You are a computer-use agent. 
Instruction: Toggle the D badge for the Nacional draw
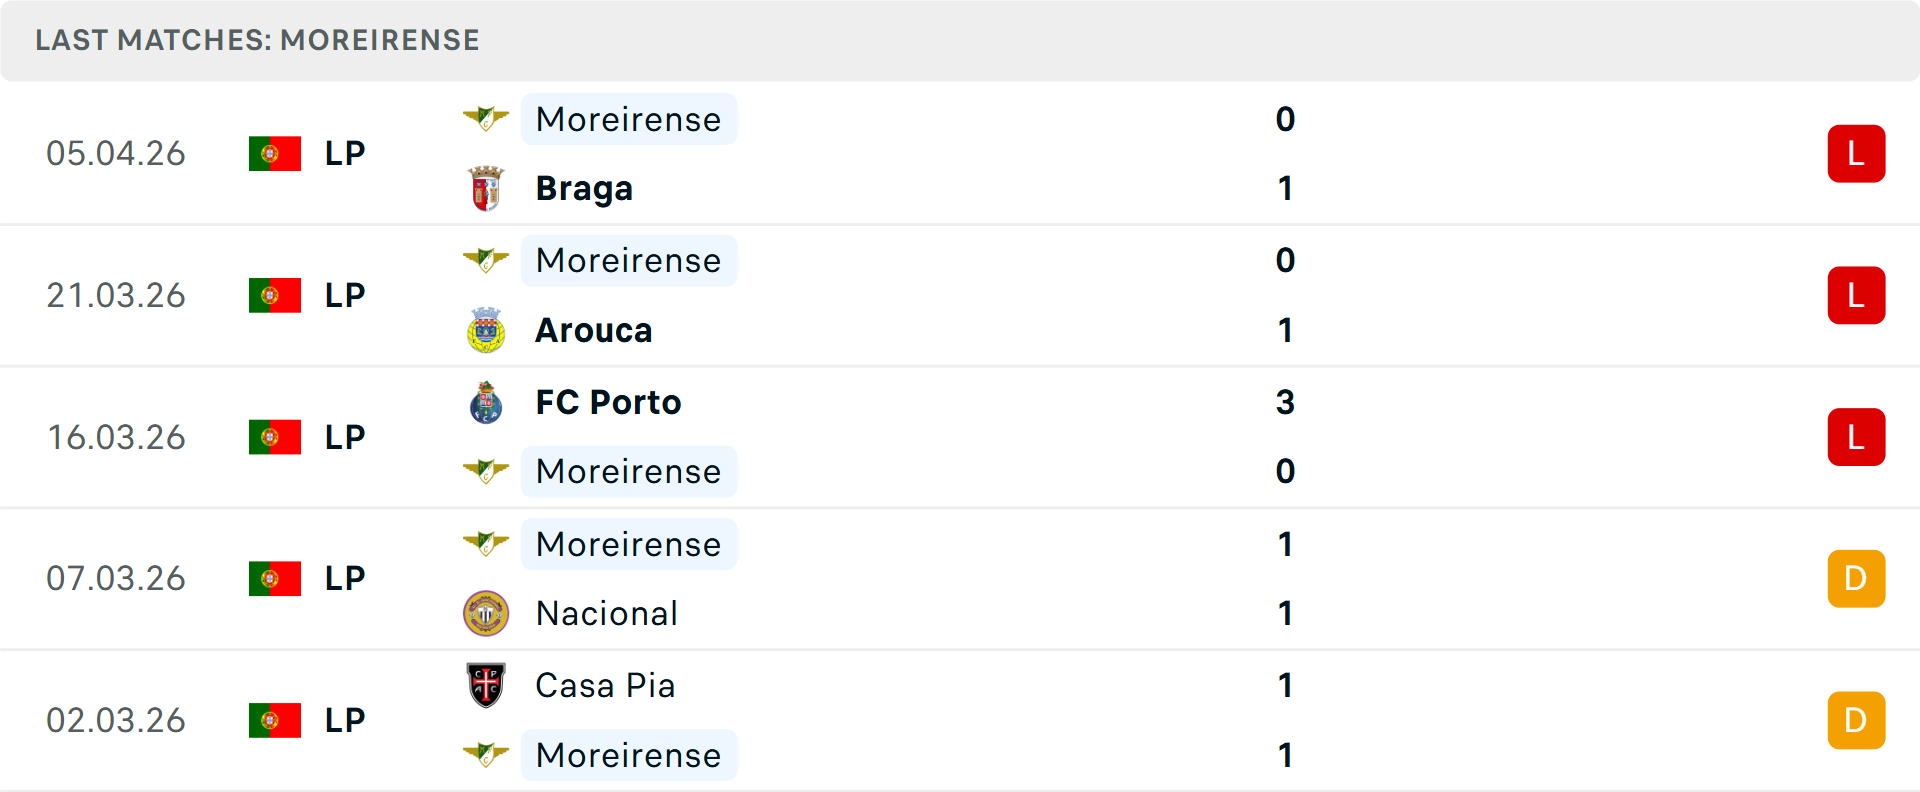1856,578
